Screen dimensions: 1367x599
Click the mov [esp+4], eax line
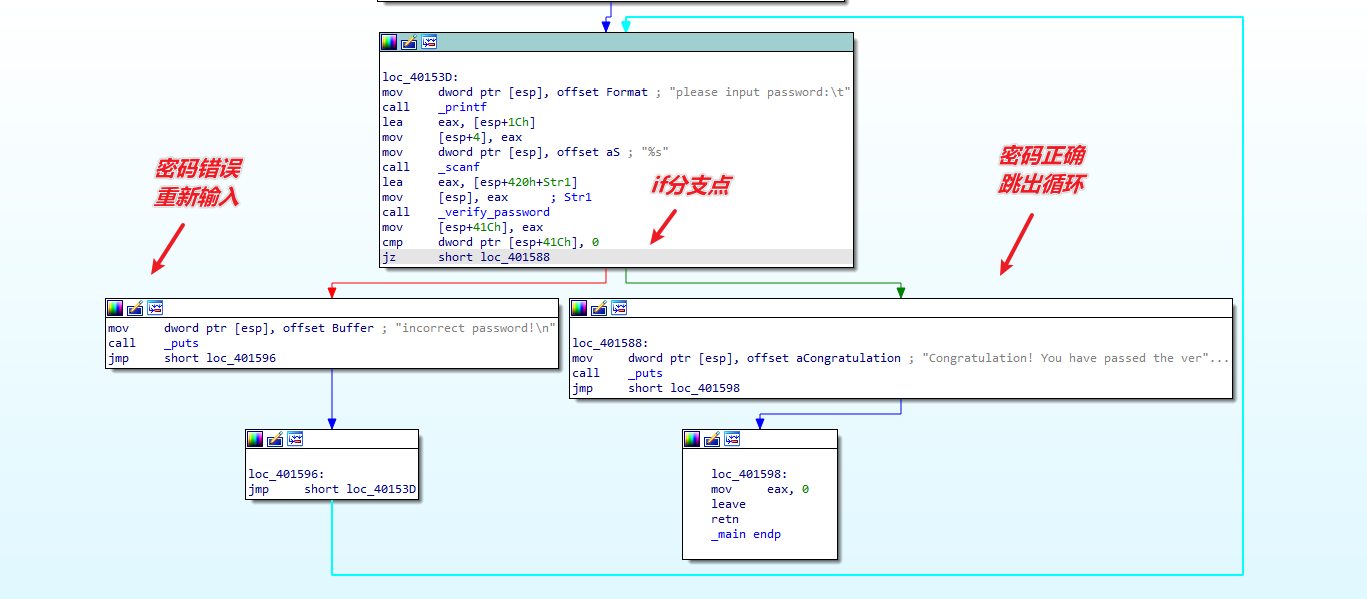(x=452, y=137)
